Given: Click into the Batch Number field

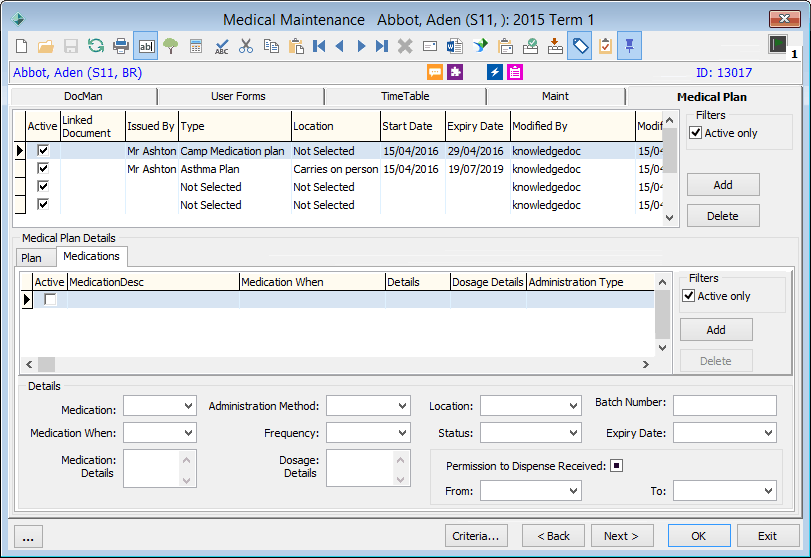Looking at the screenshot, I should click(725, 405).
